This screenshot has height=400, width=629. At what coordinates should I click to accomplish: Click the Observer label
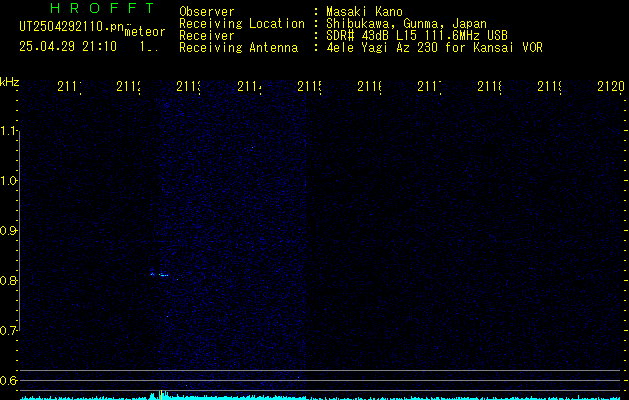point(207,12)
